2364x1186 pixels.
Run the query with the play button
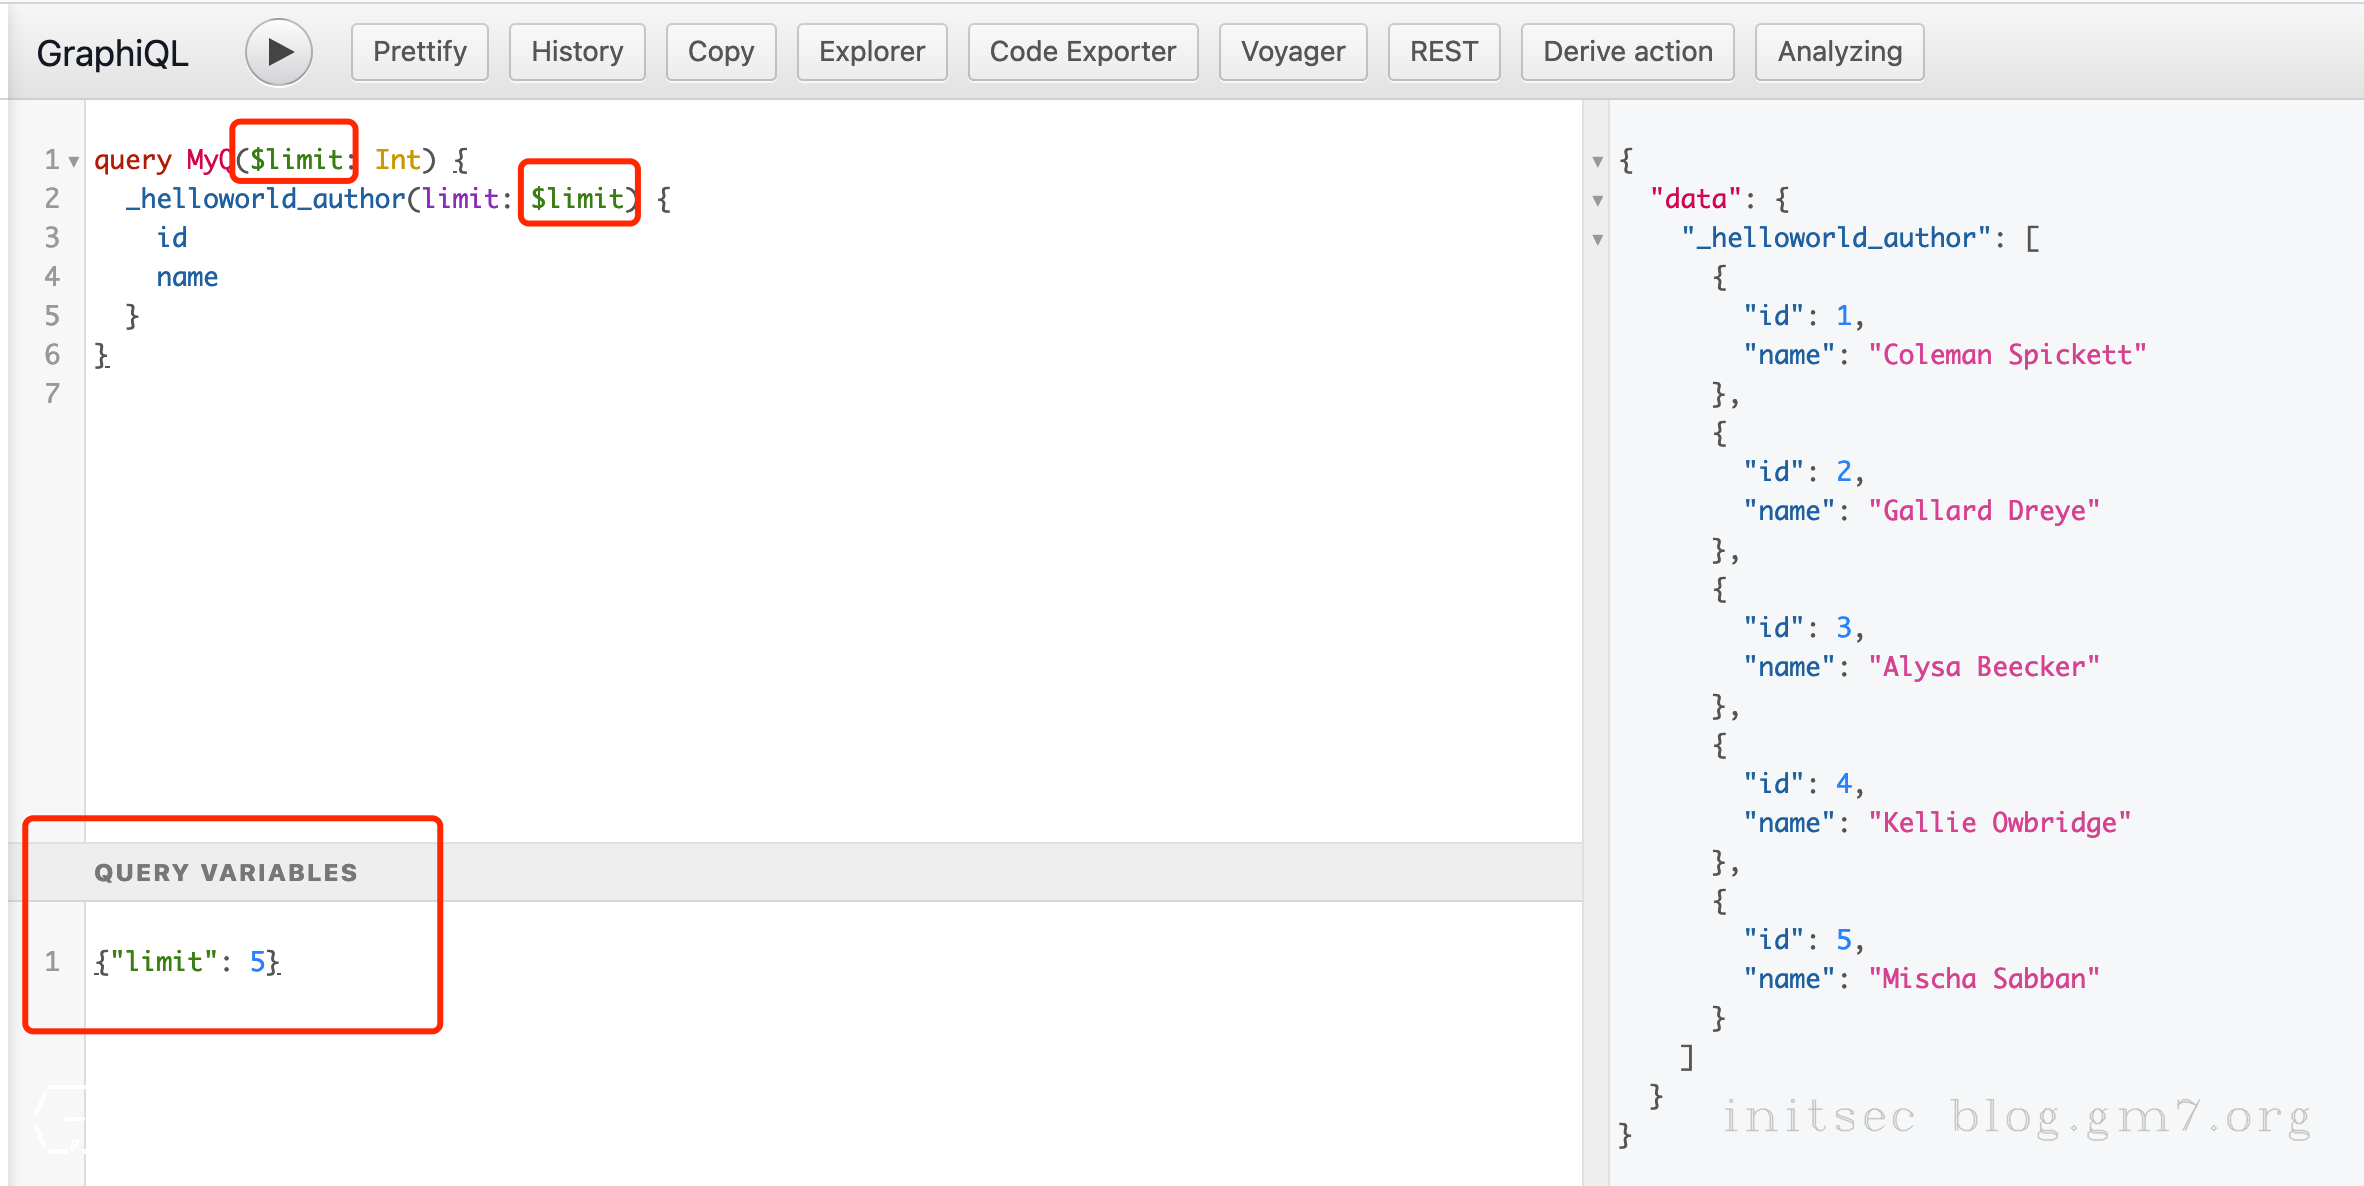[x=279, y=52]
